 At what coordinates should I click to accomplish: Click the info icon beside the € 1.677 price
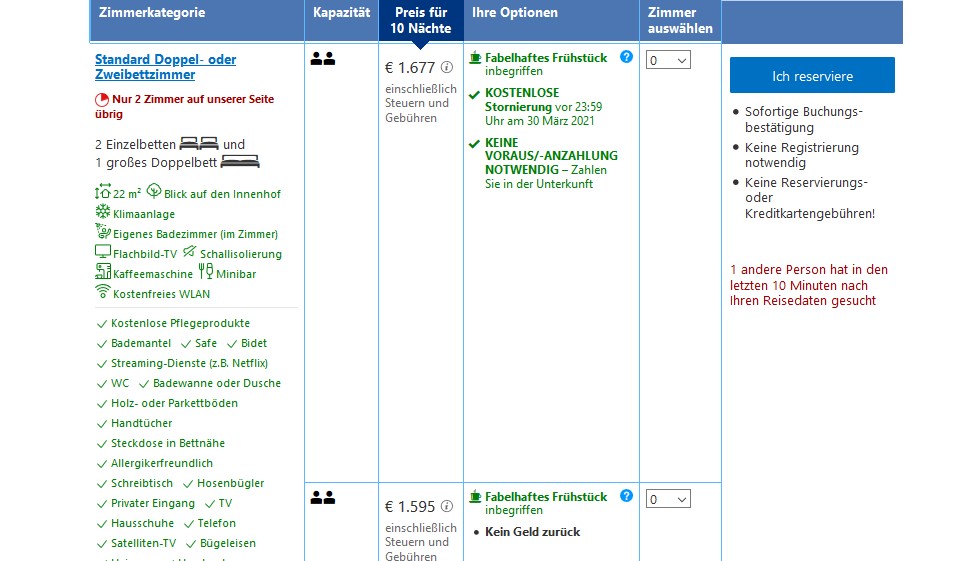tap(447, 68)
